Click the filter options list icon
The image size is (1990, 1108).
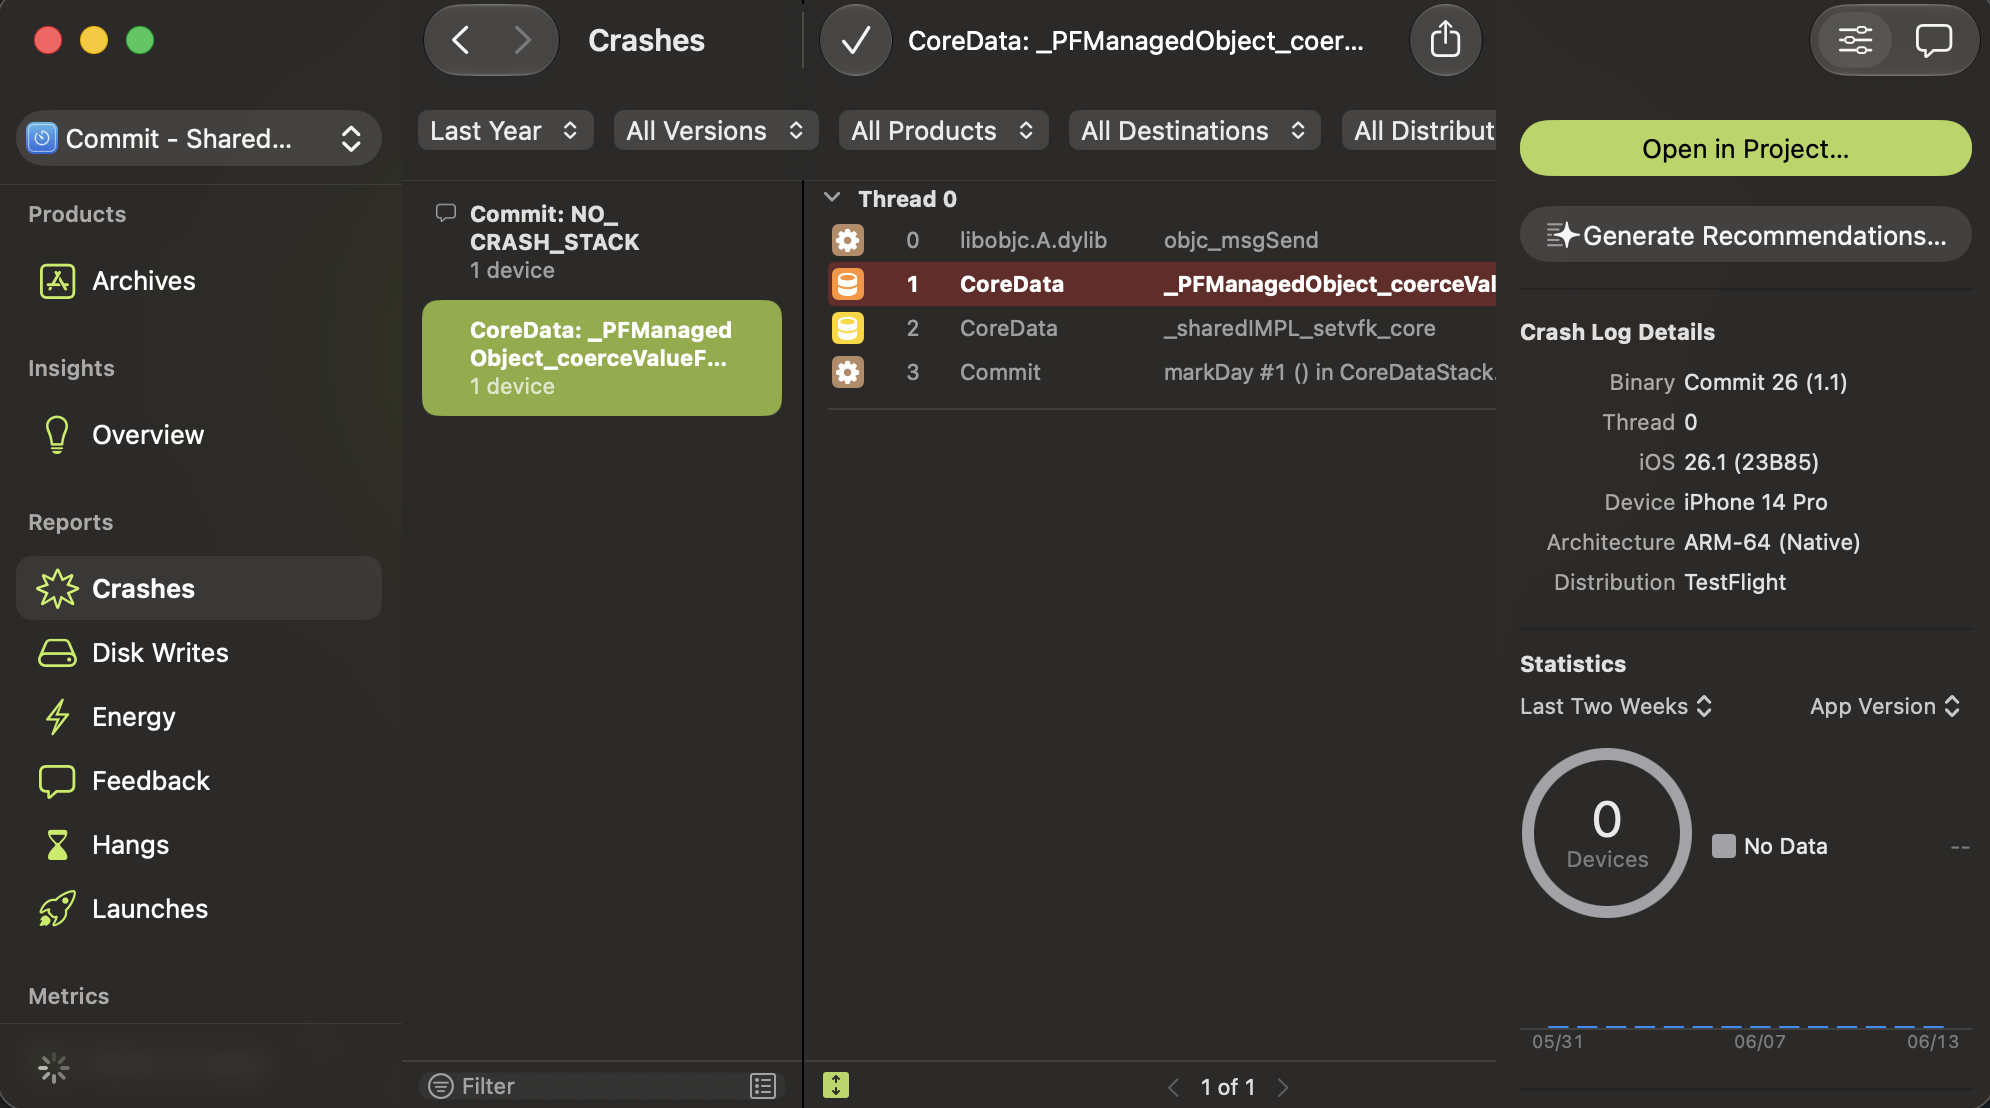click(x=763, y=1086)
